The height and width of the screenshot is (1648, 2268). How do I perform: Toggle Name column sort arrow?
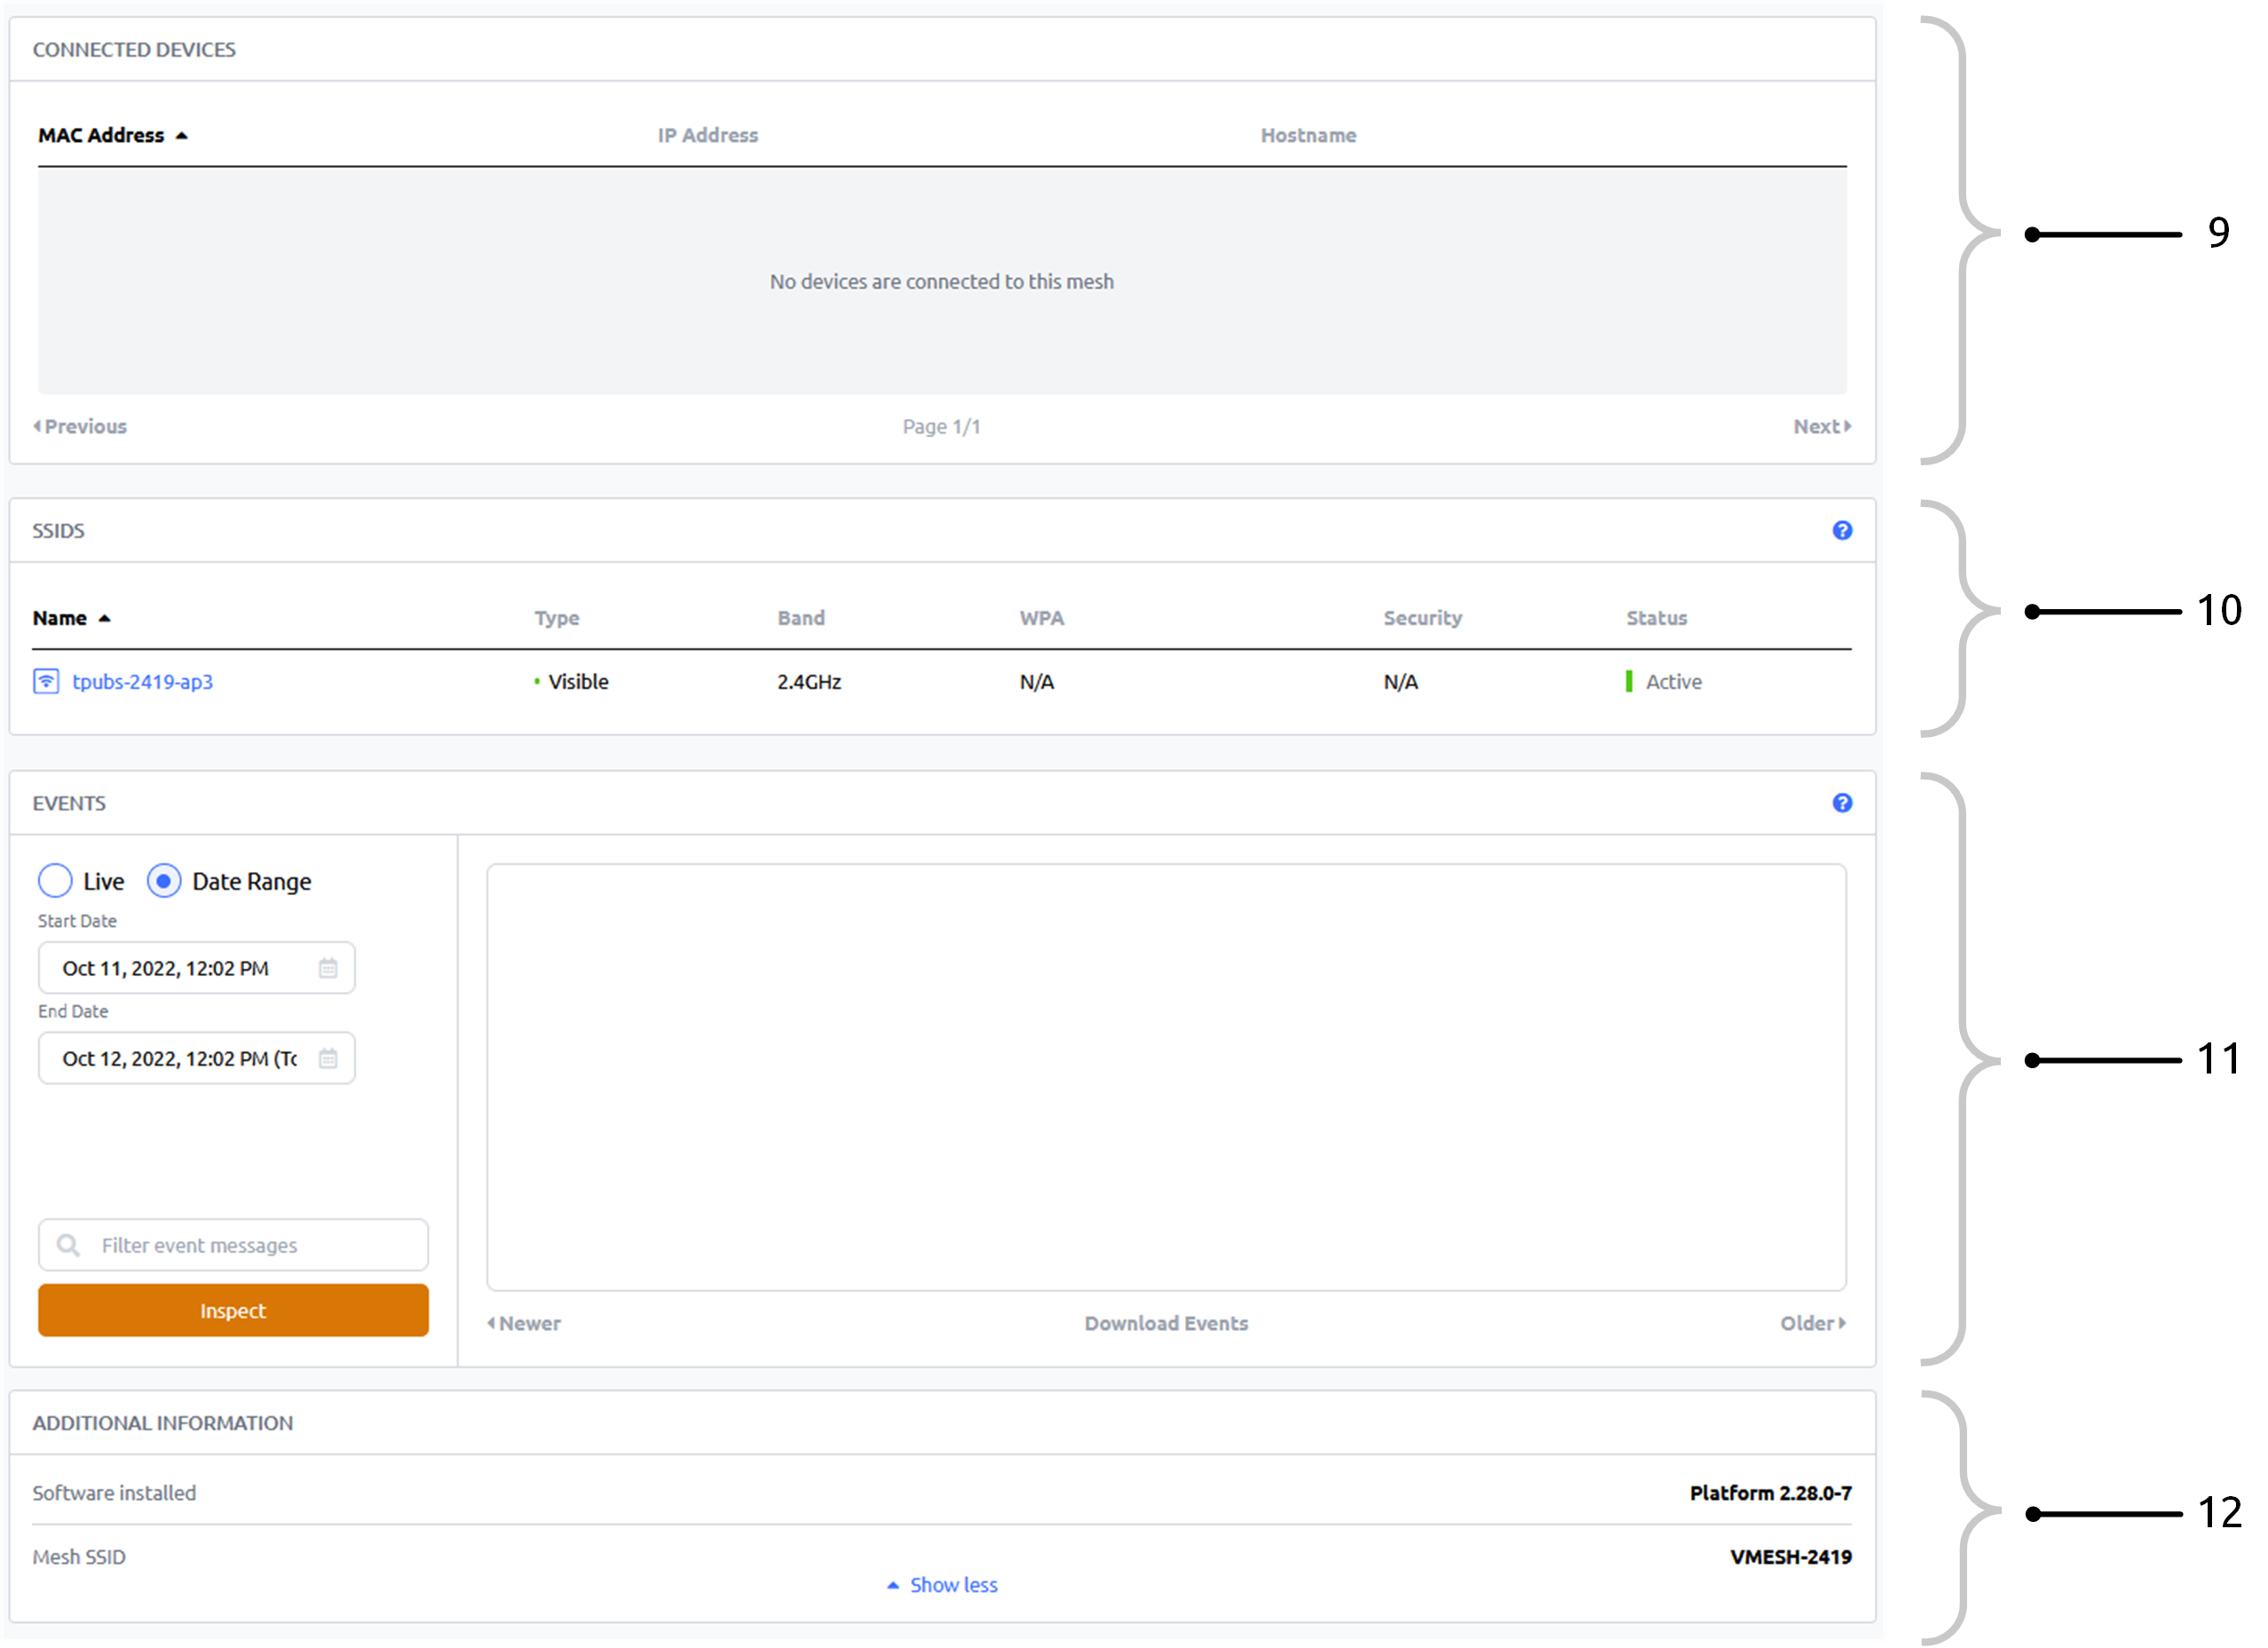click(104, 619)
